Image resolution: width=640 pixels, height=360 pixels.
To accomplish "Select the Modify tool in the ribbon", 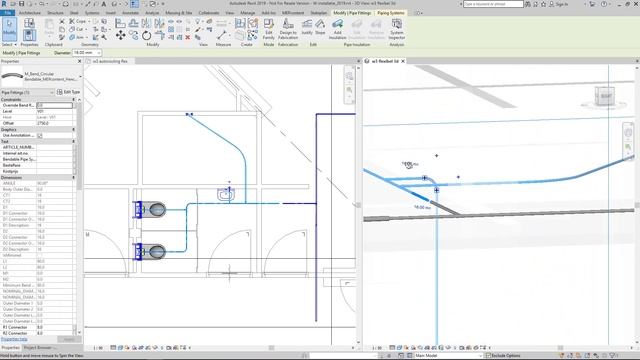I will [9, 29].
